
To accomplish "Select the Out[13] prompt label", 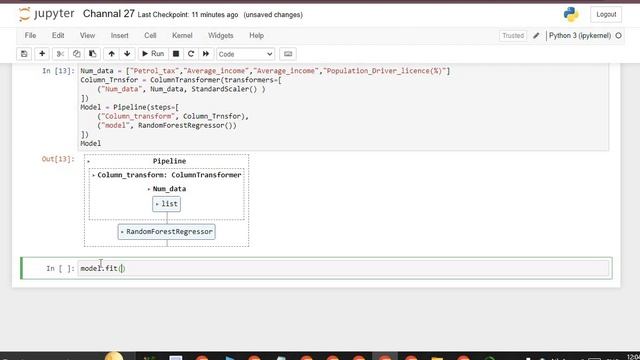I will (58, 159).
